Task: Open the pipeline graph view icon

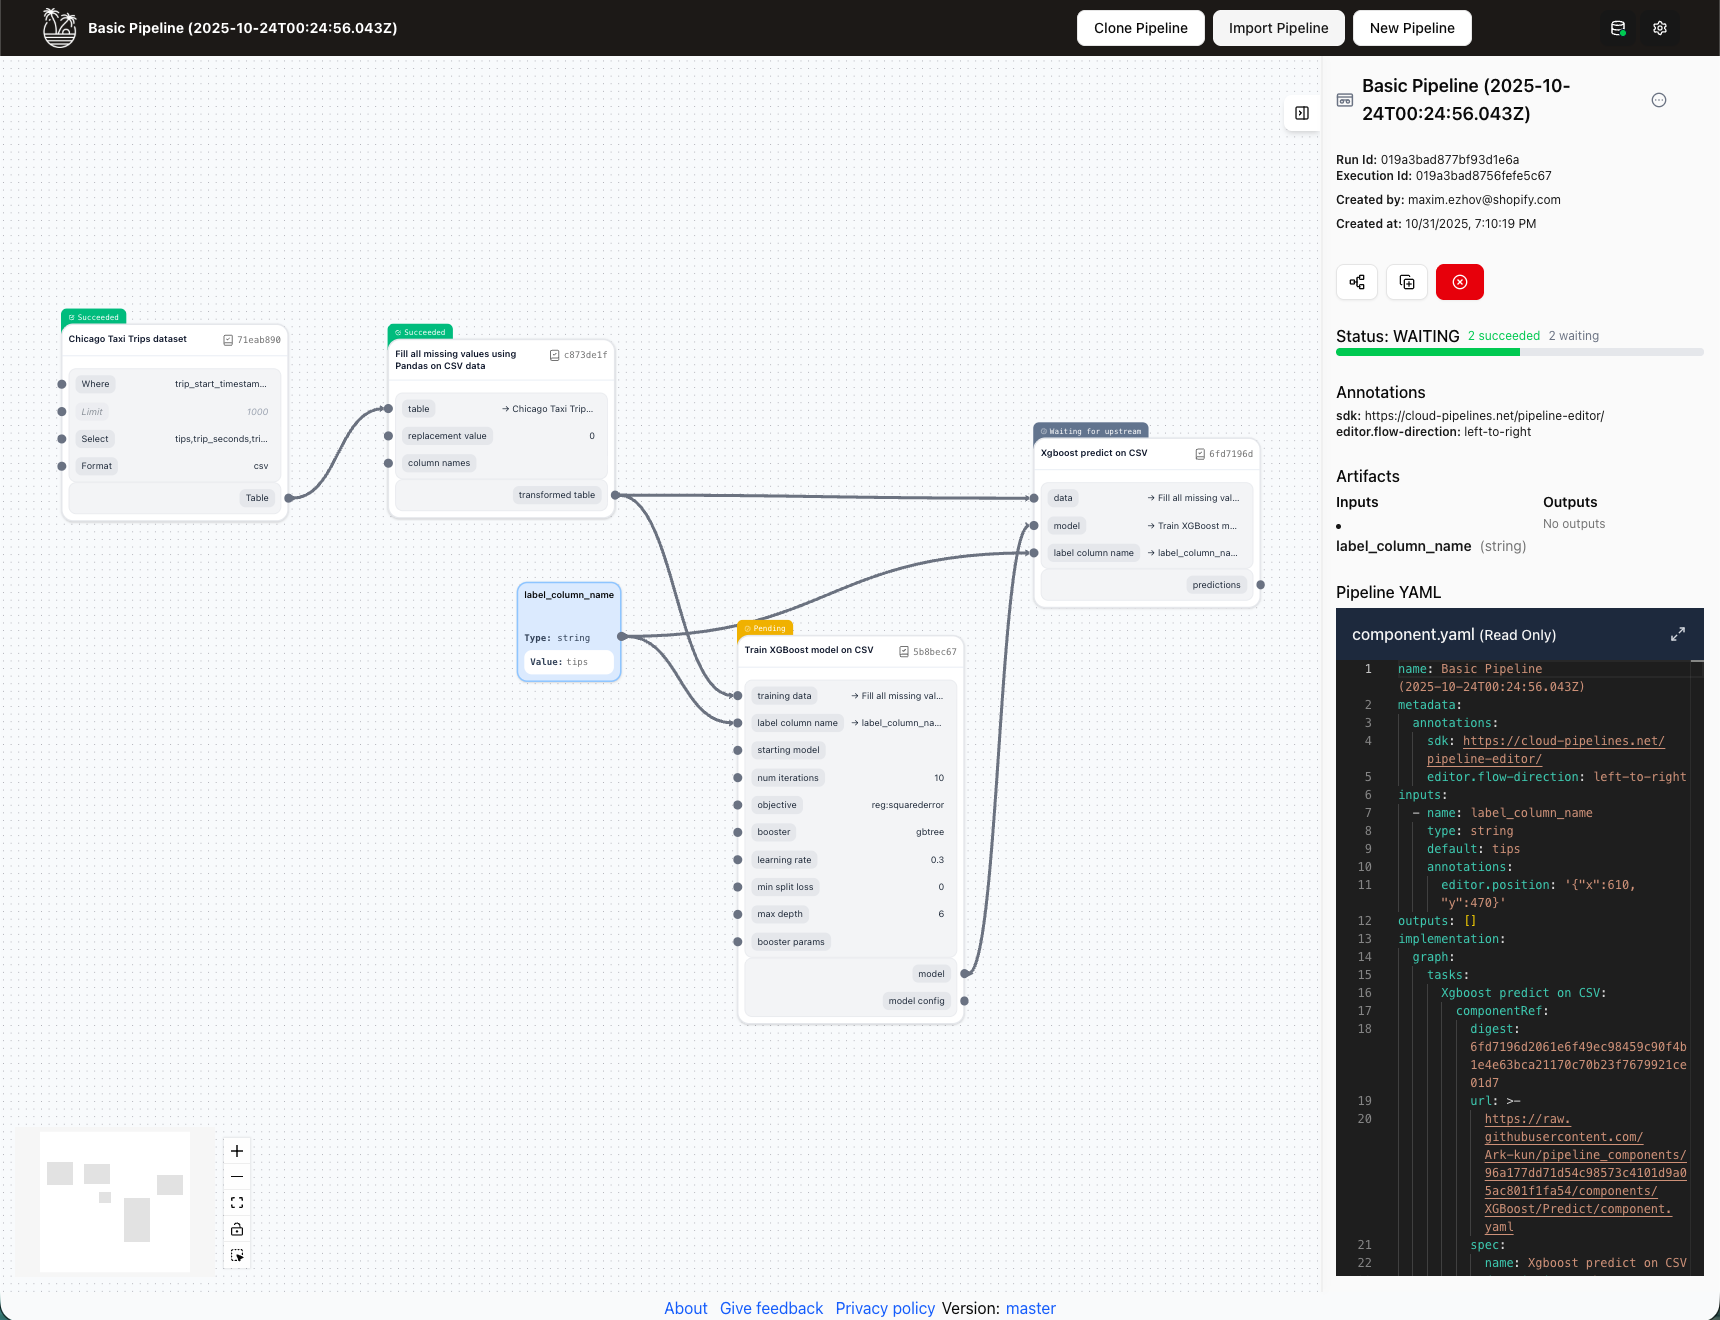Action: (x=1357, y=282)
